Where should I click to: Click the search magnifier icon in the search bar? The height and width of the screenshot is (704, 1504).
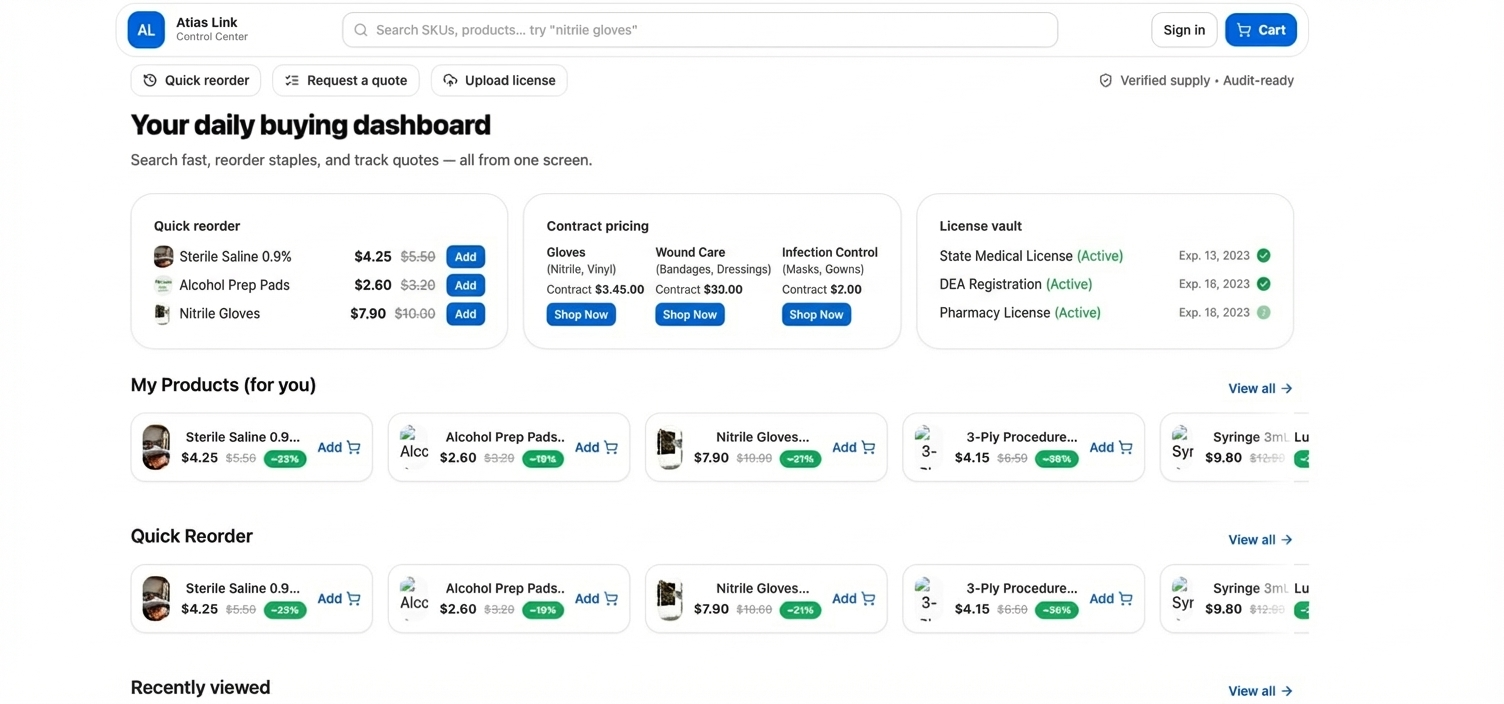coord(360,30)
